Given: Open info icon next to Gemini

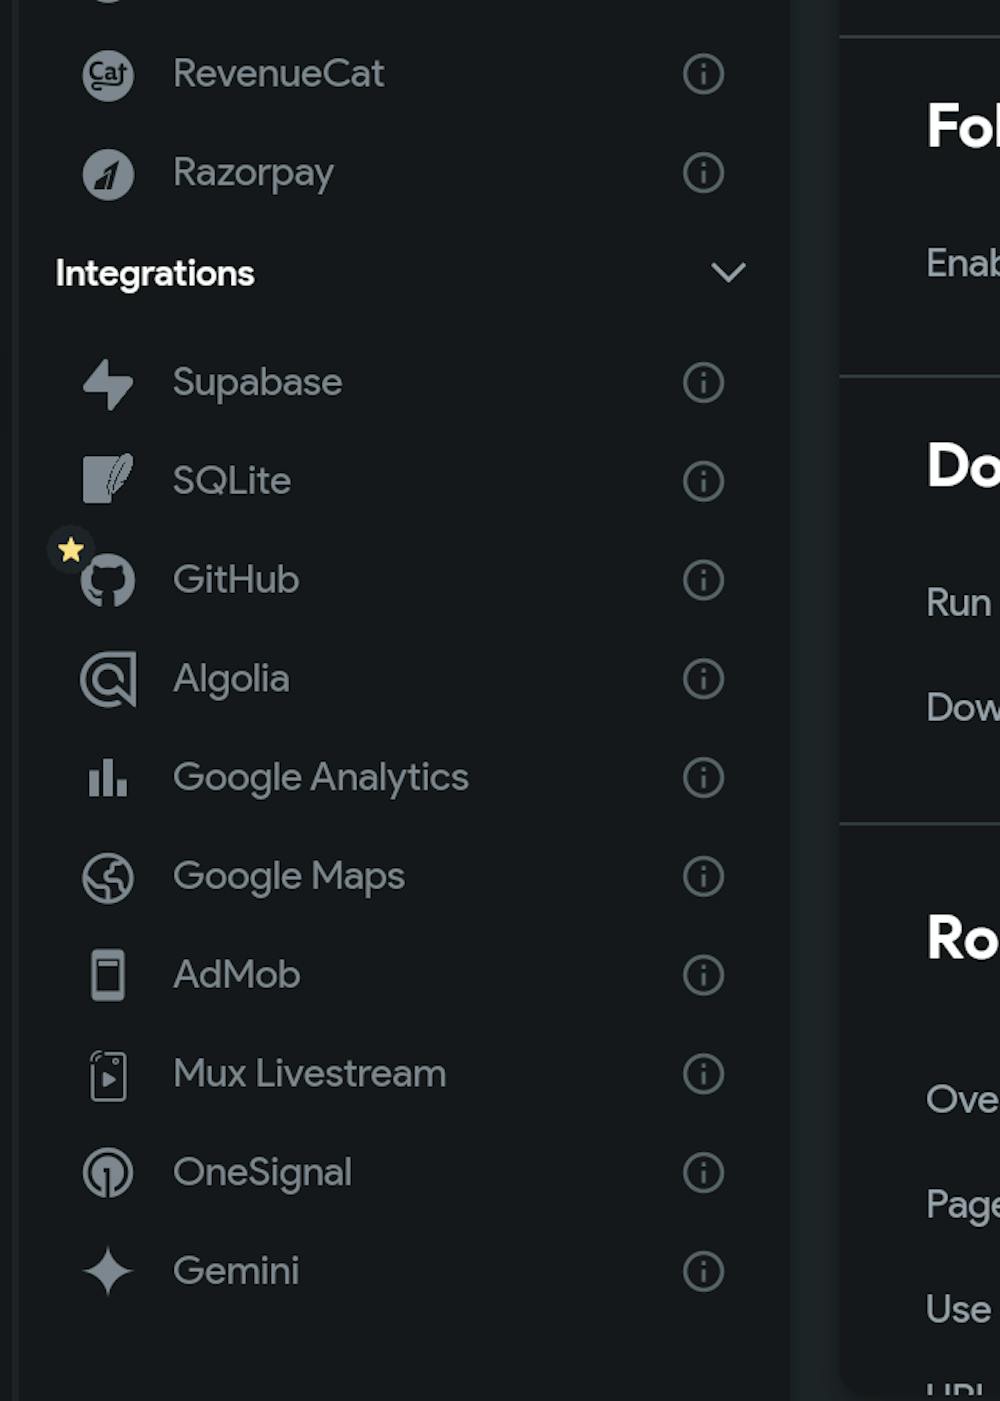Looking at the screenshot, I should tap(703, 1272).
